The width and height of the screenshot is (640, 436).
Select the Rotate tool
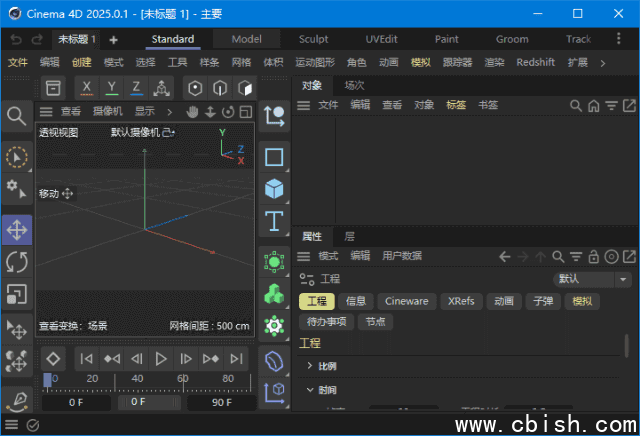pyautogui.click(x=17, y=262)
